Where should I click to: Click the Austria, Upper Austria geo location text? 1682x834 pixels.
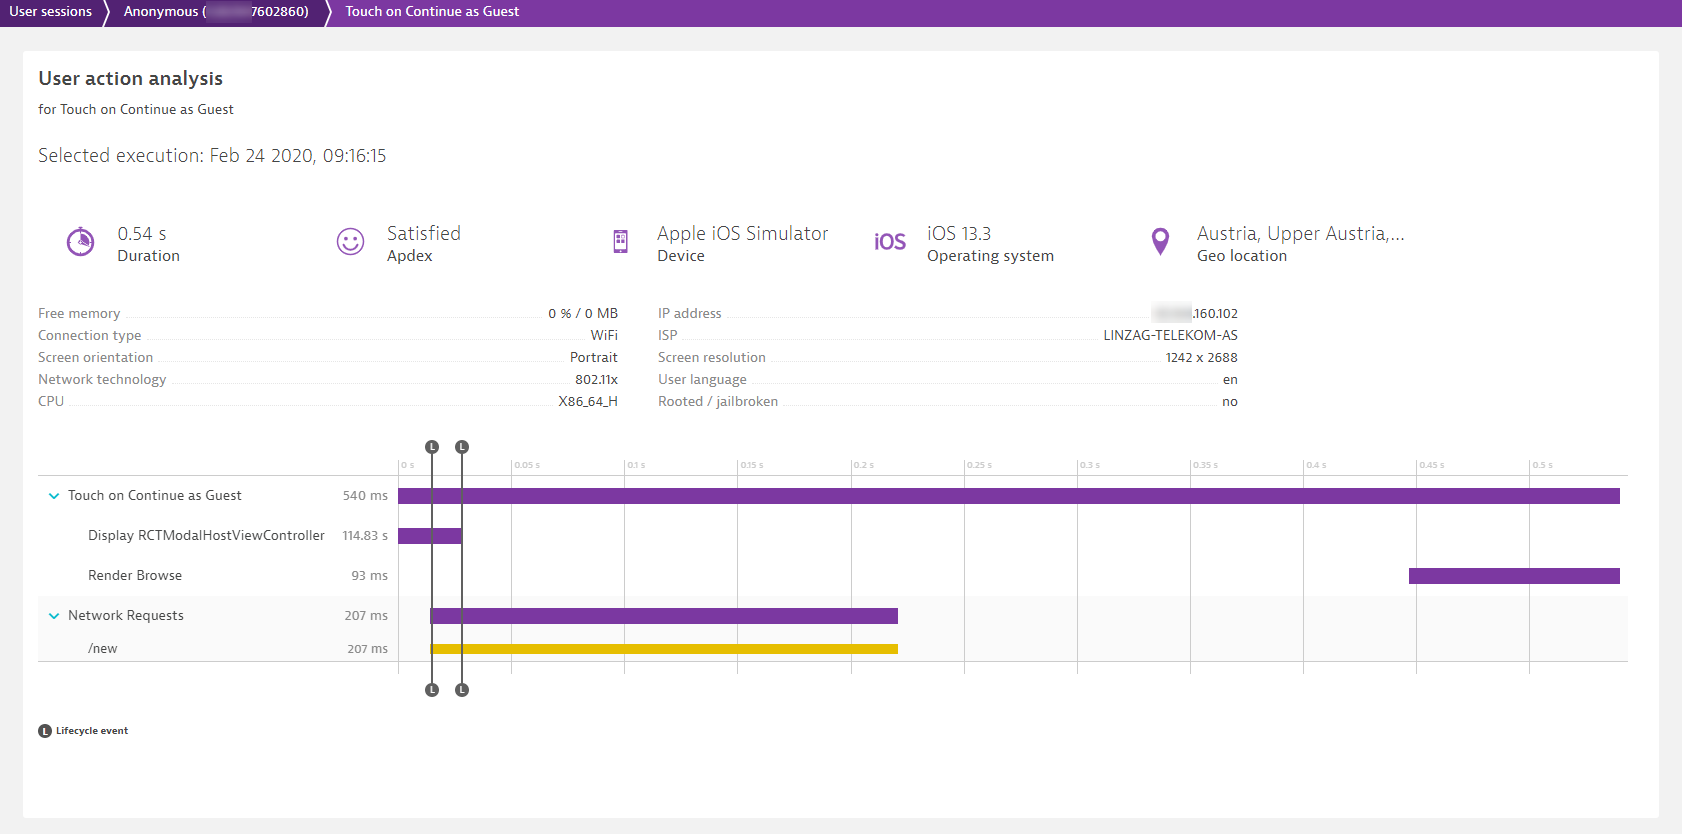coord(1301,234)
